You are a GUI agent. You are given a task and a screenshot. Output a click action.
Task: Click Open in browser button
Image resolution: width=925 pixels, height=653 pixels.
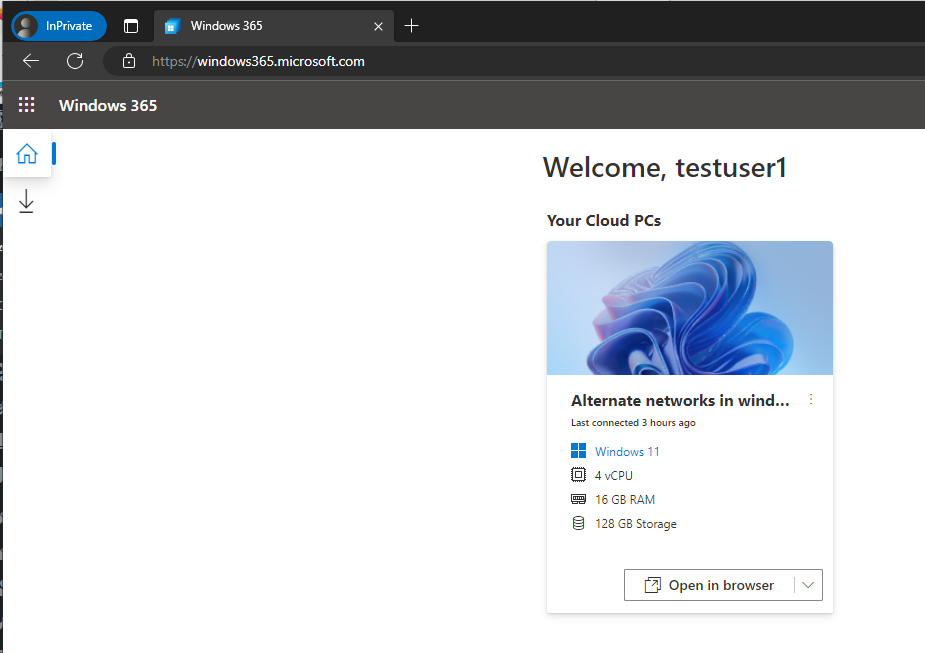[709, 585]
